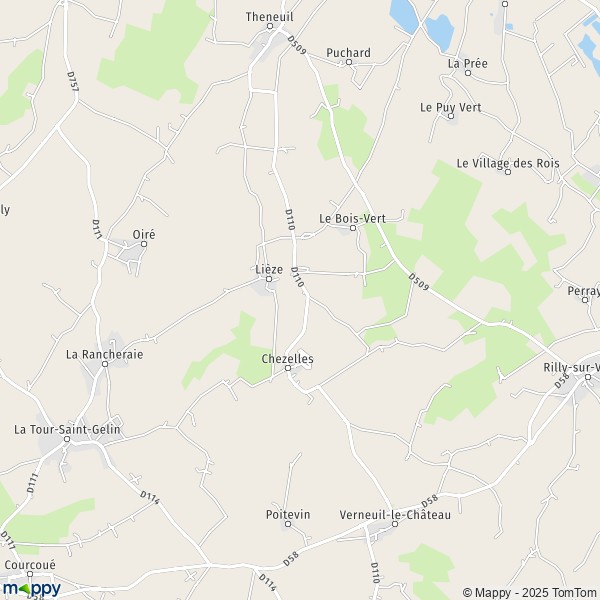The image size is (600, 600).
Task: Select the Le Puy Vert marker
Action: 451,116
